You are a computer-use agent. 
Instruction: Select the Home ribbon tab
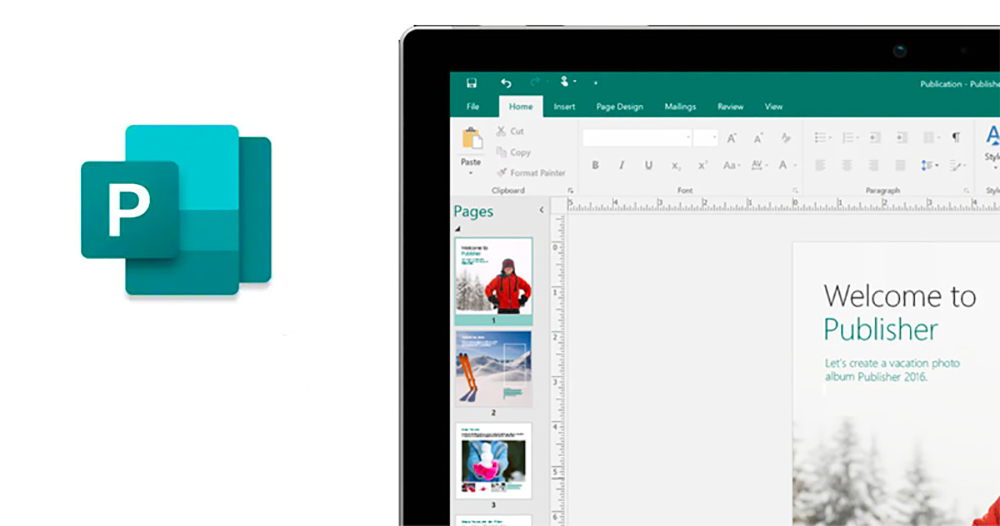click(x=520, y=106)
